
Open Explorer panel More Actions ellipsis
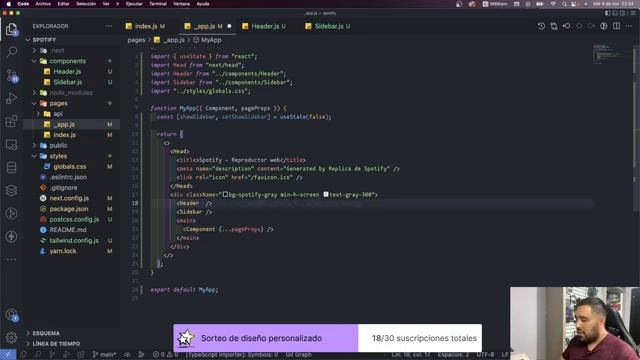[109, 26]
